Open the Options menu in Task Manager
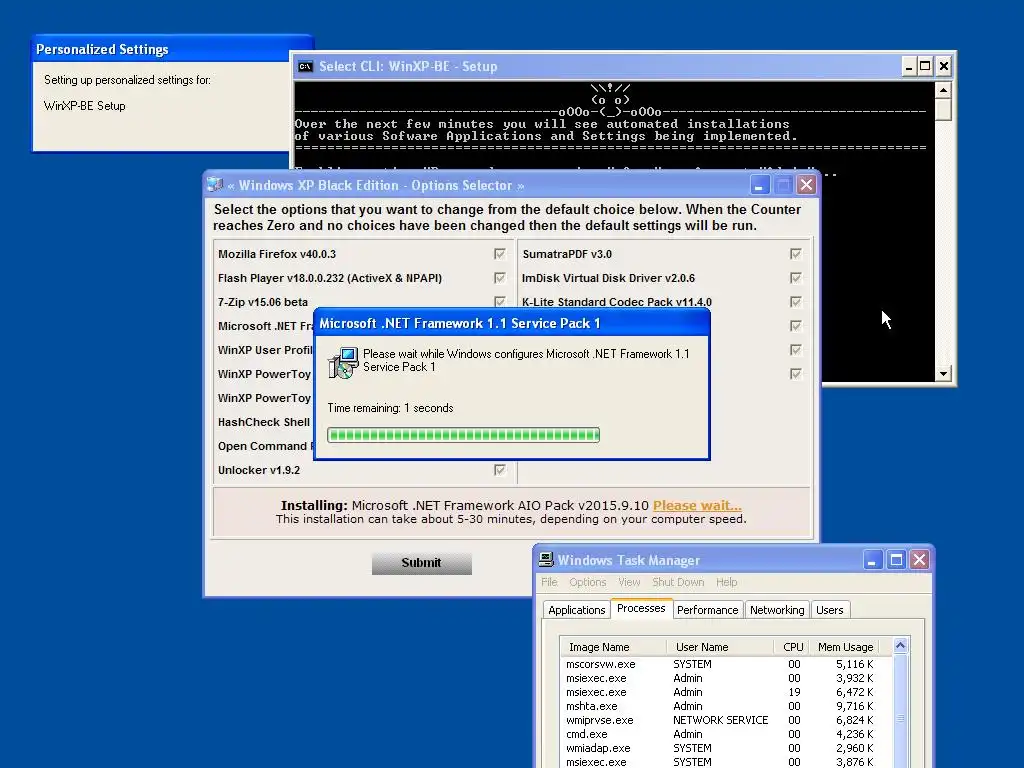The height and width of the screenshot is (768, 1024). click(587, 582)
